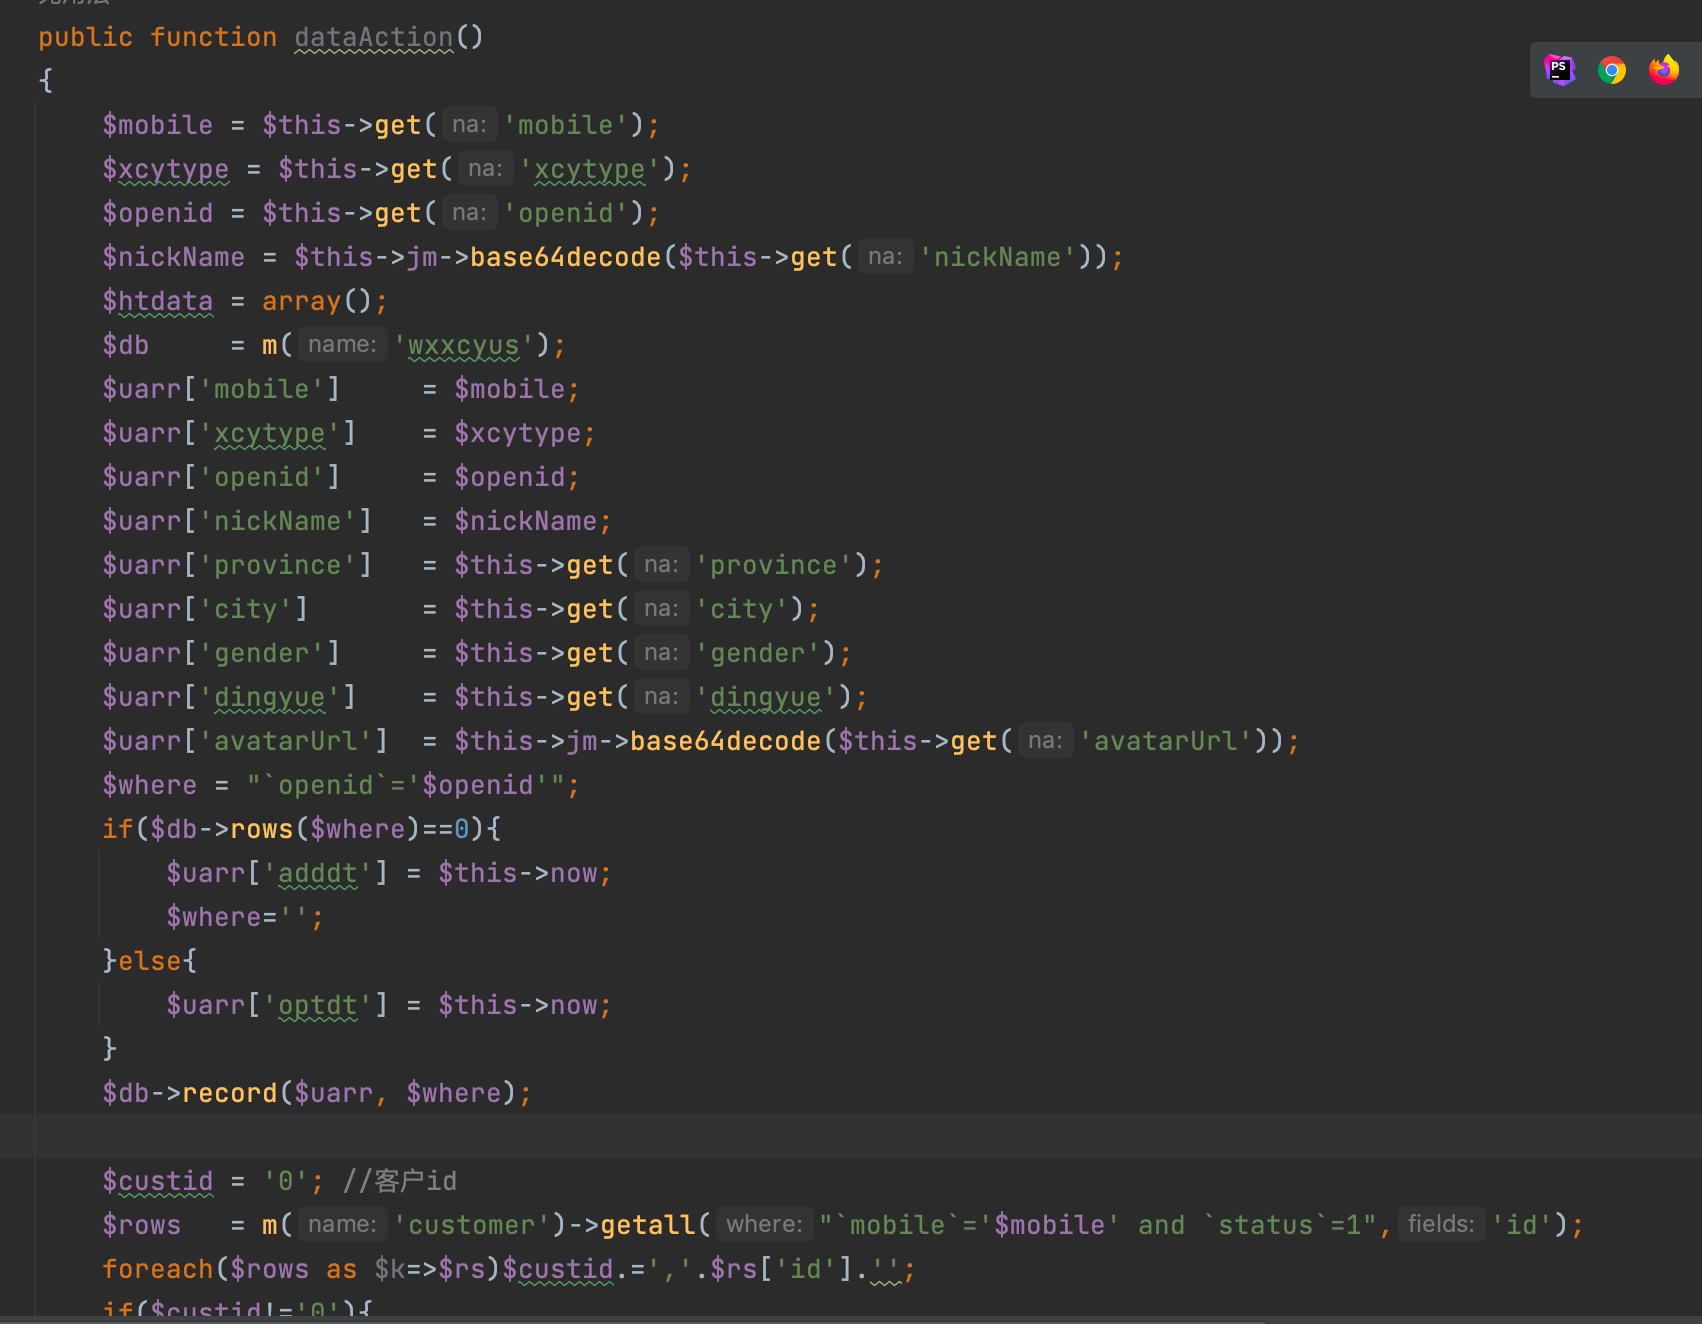Click the $where='' reset statement

click(x=245, y=917)
